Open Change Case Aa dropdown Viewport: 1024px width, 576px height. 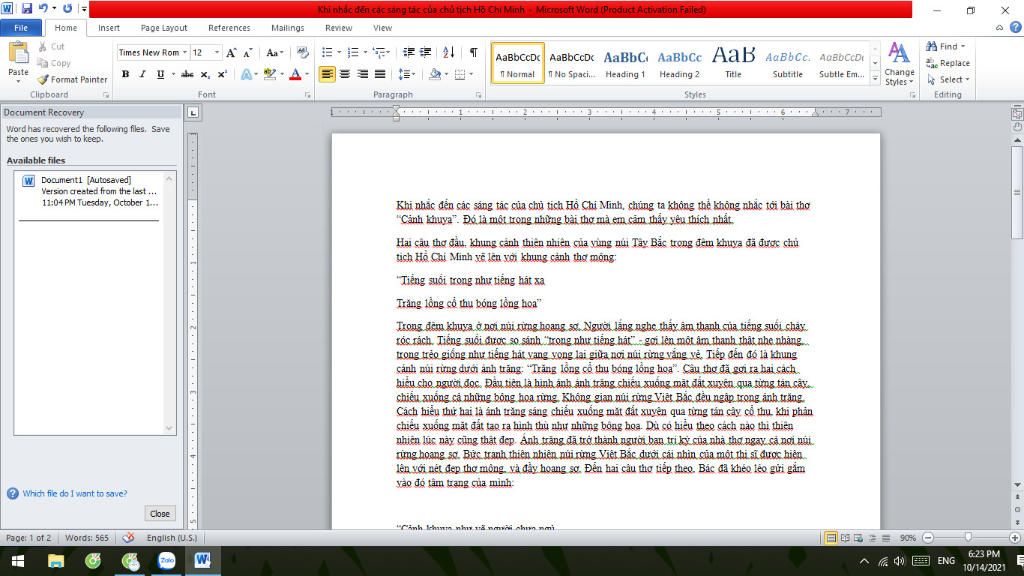tap(274, 52)
